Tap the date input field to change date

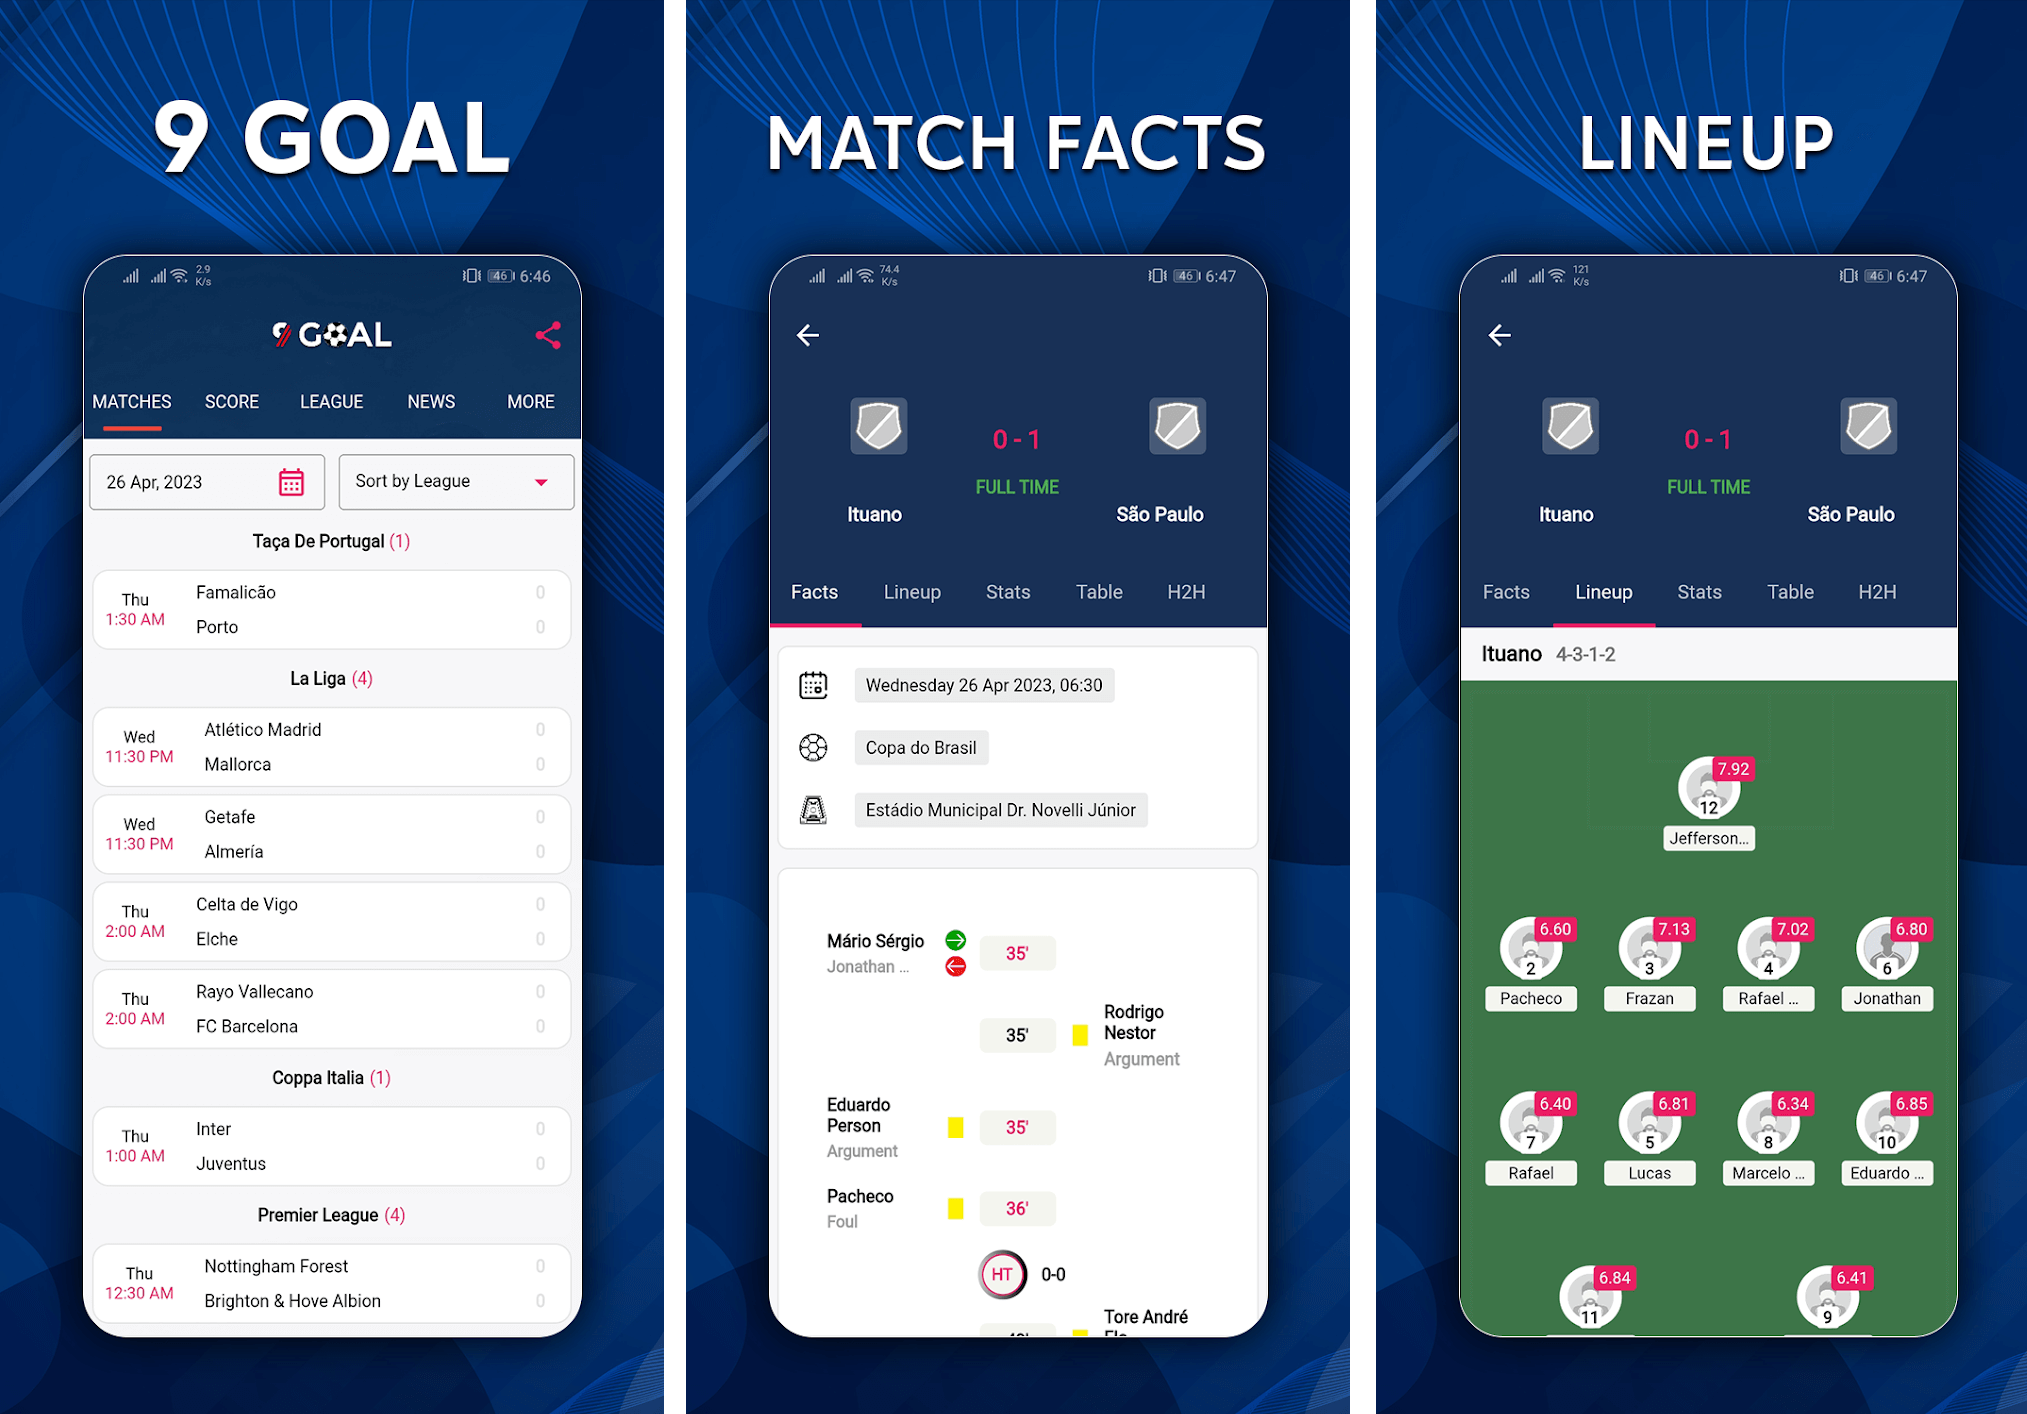click(x=206, y=481)
